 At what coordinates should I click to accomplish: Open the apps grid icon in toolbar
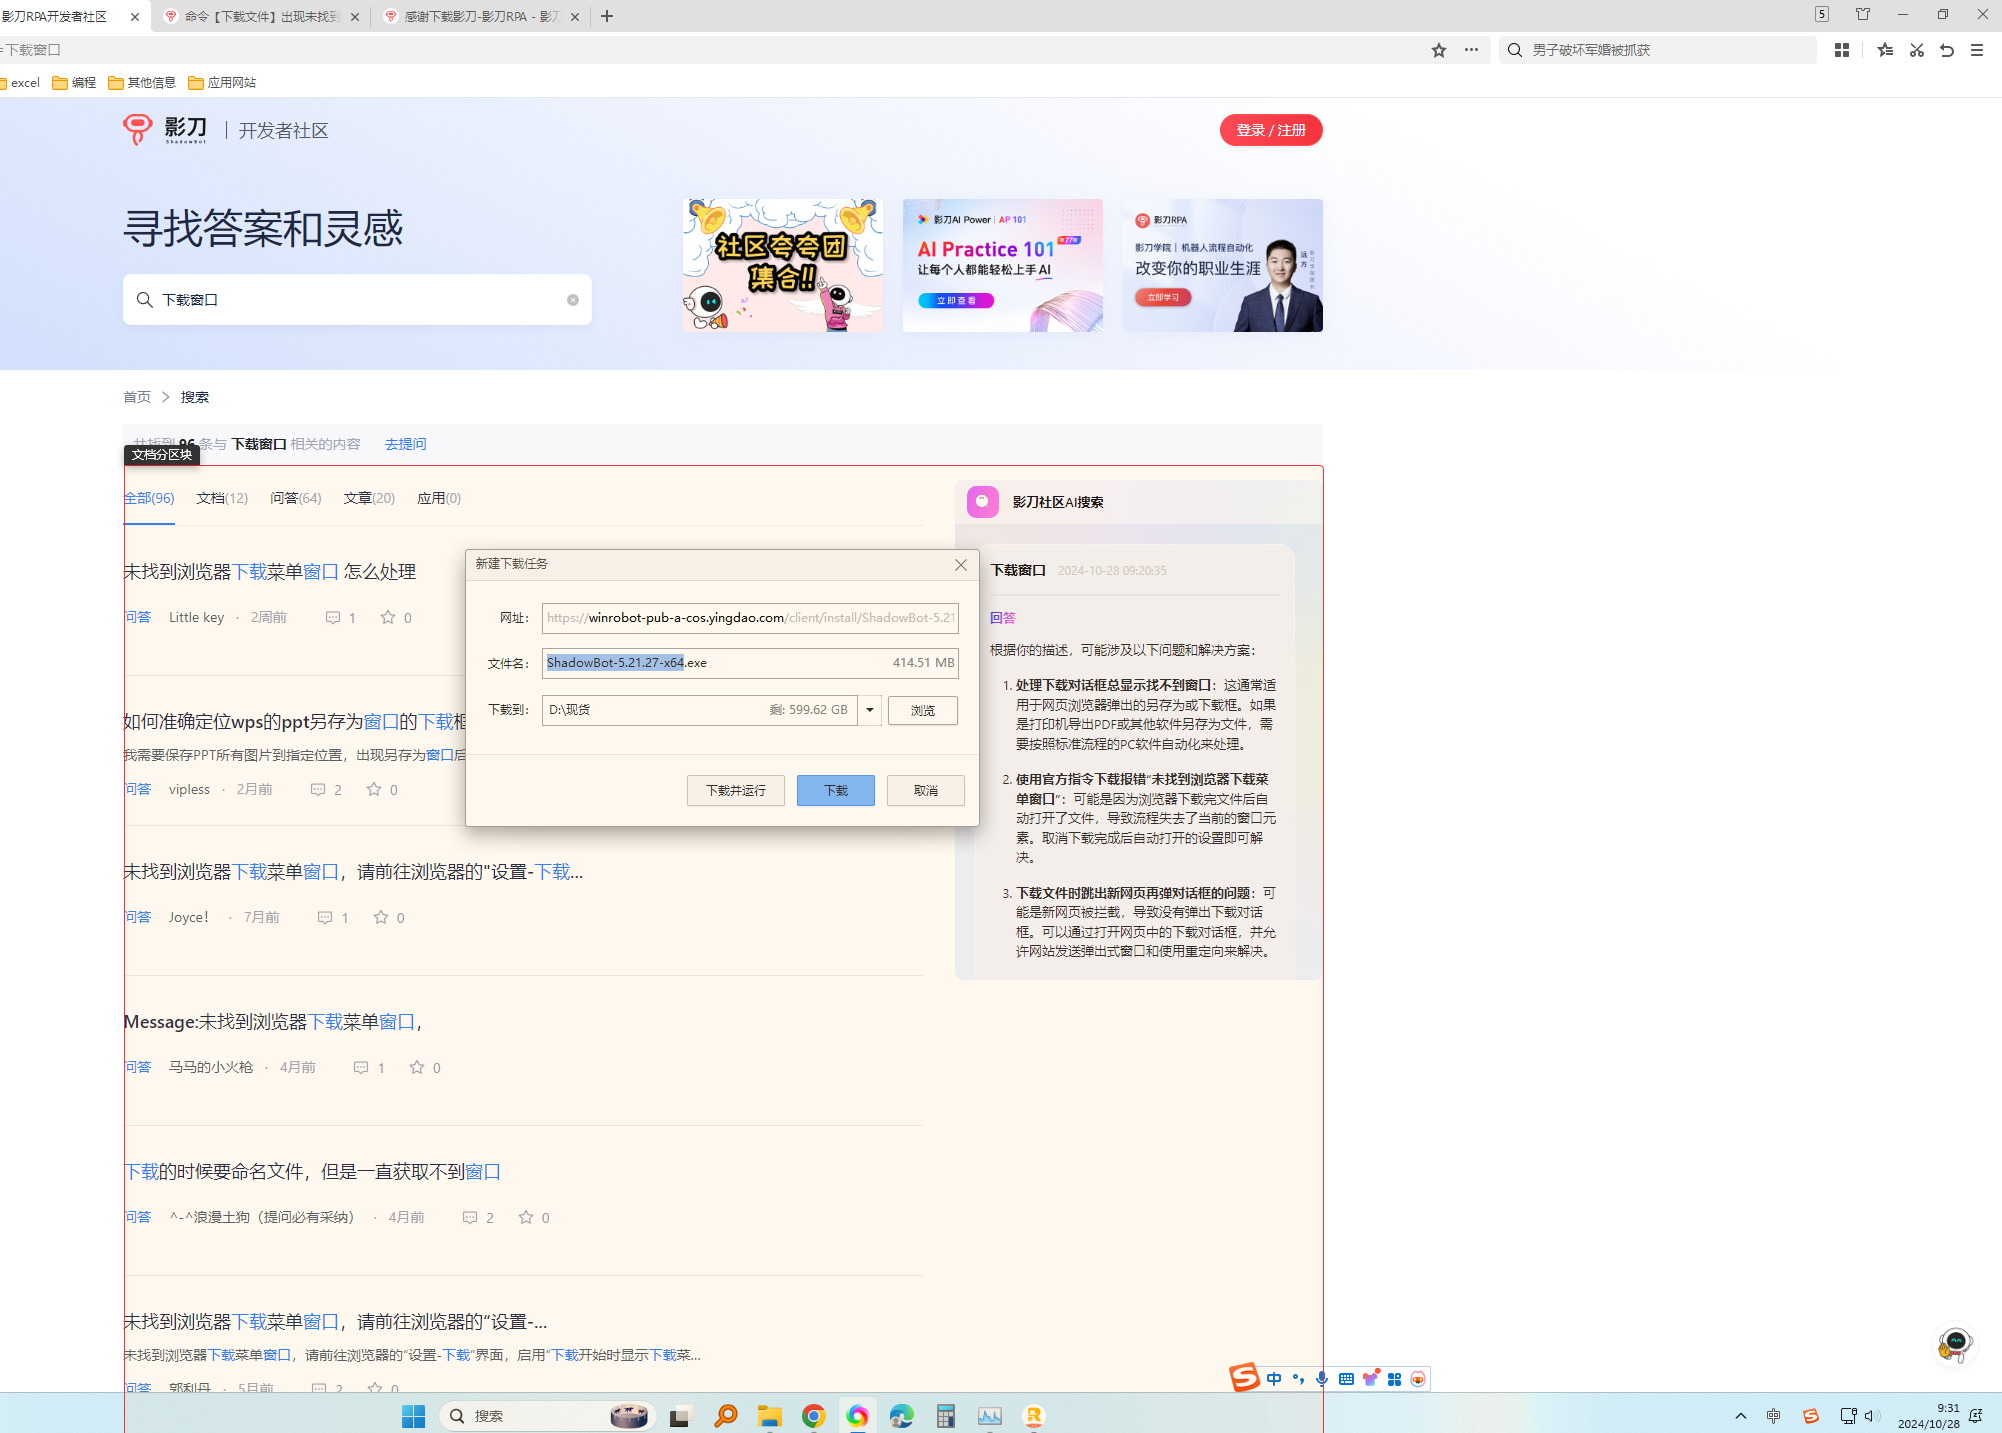coord(1841,50)
